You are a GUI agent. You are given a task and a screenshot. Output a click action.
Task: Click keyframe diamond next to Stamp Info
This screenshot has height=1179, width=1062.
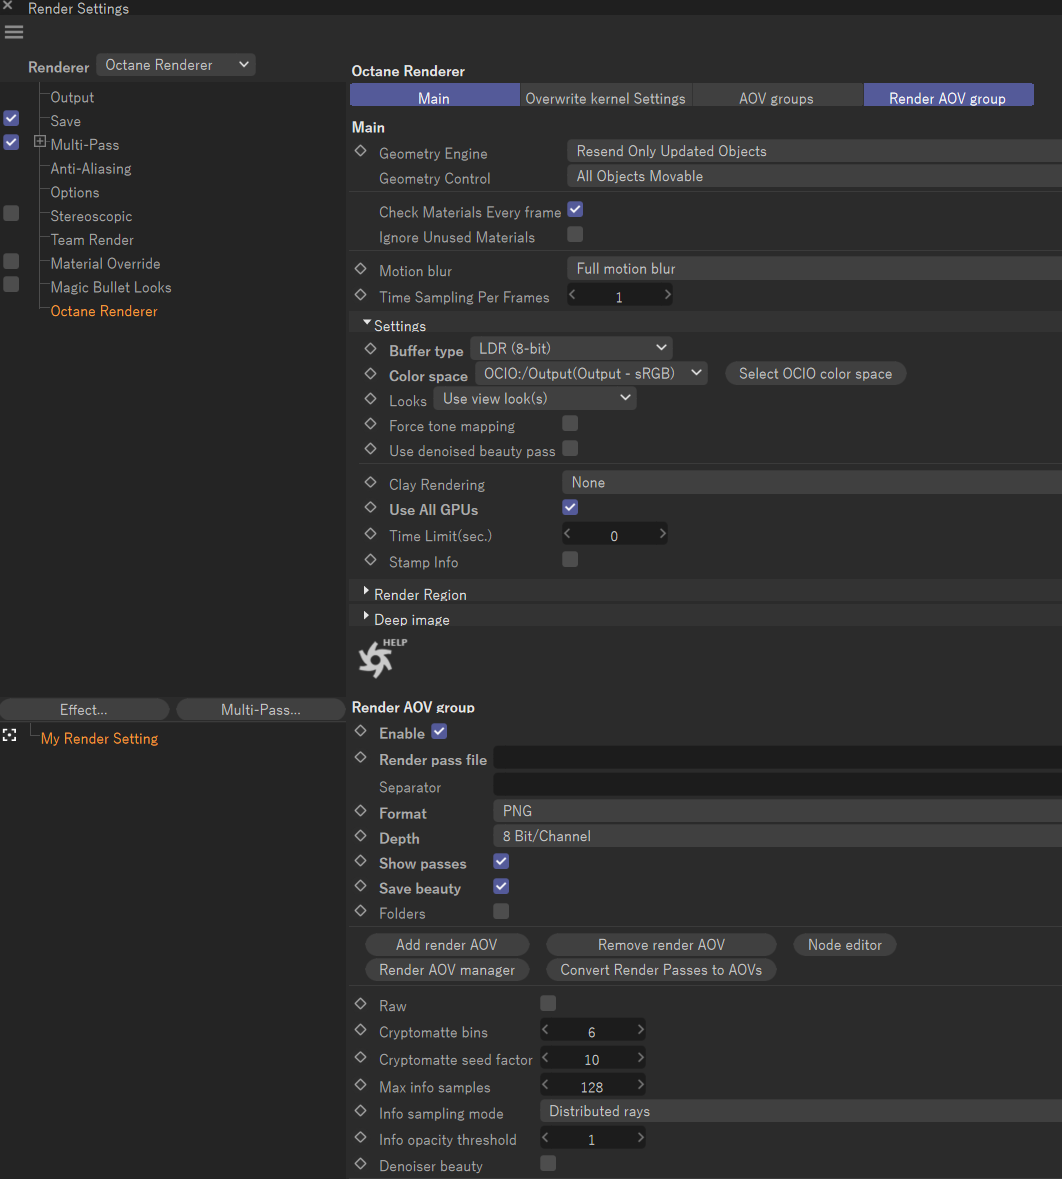370,560
